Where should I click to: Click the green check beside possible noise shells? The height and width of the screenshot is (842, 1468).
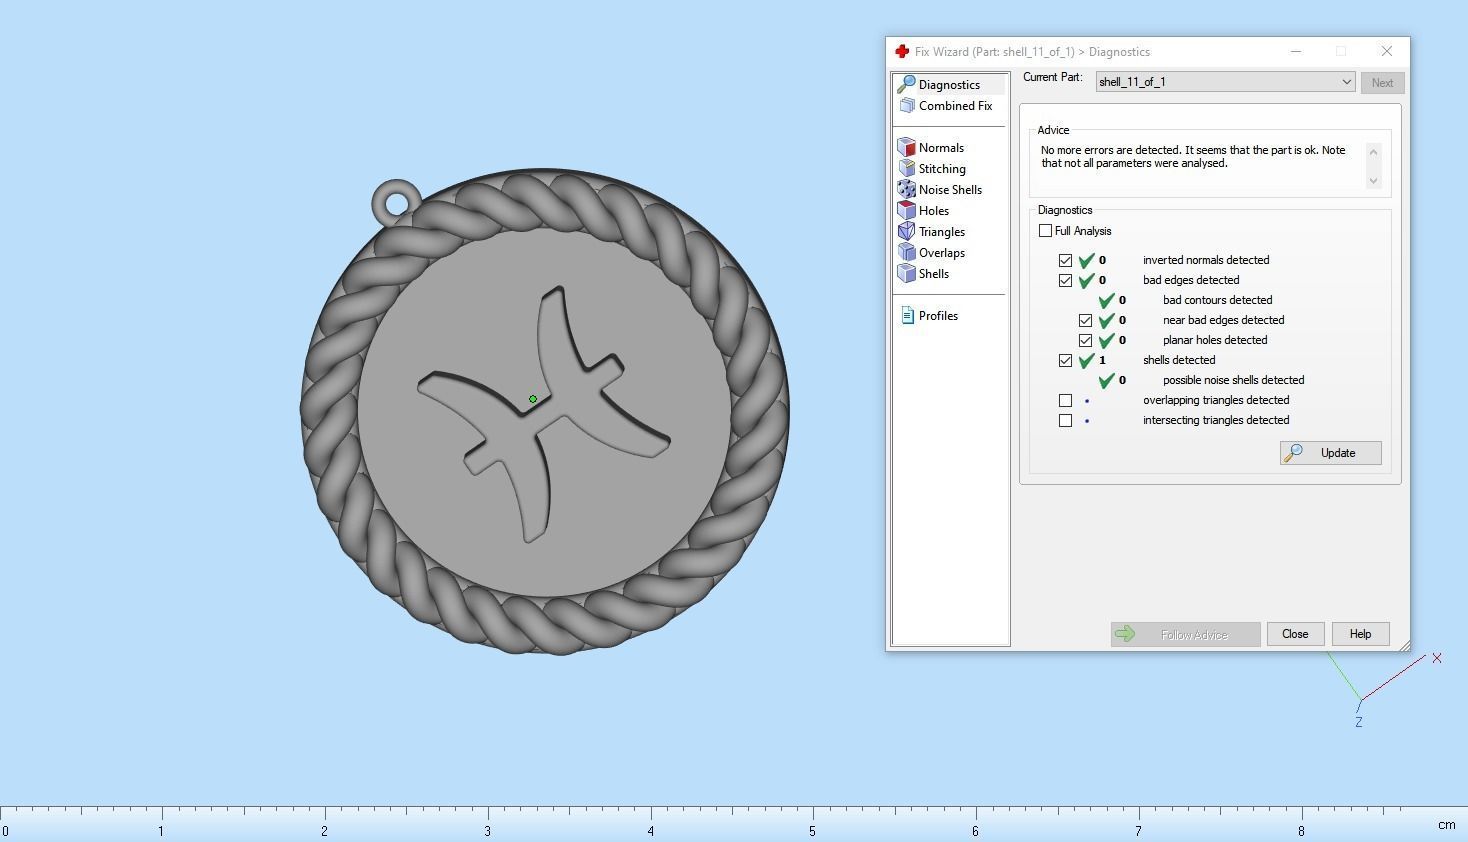click(1107, 380)
